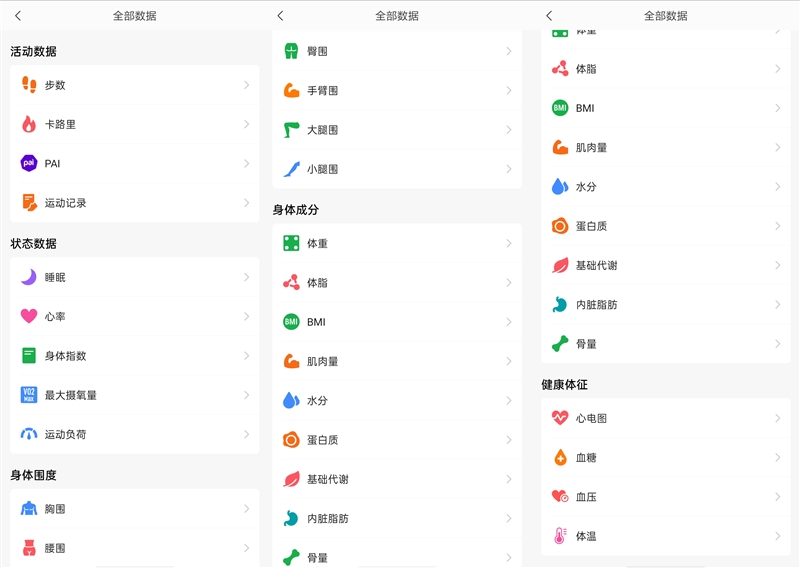Tap the blood drop icon for 血糖

pyautogui.click(x=560, y=457)
